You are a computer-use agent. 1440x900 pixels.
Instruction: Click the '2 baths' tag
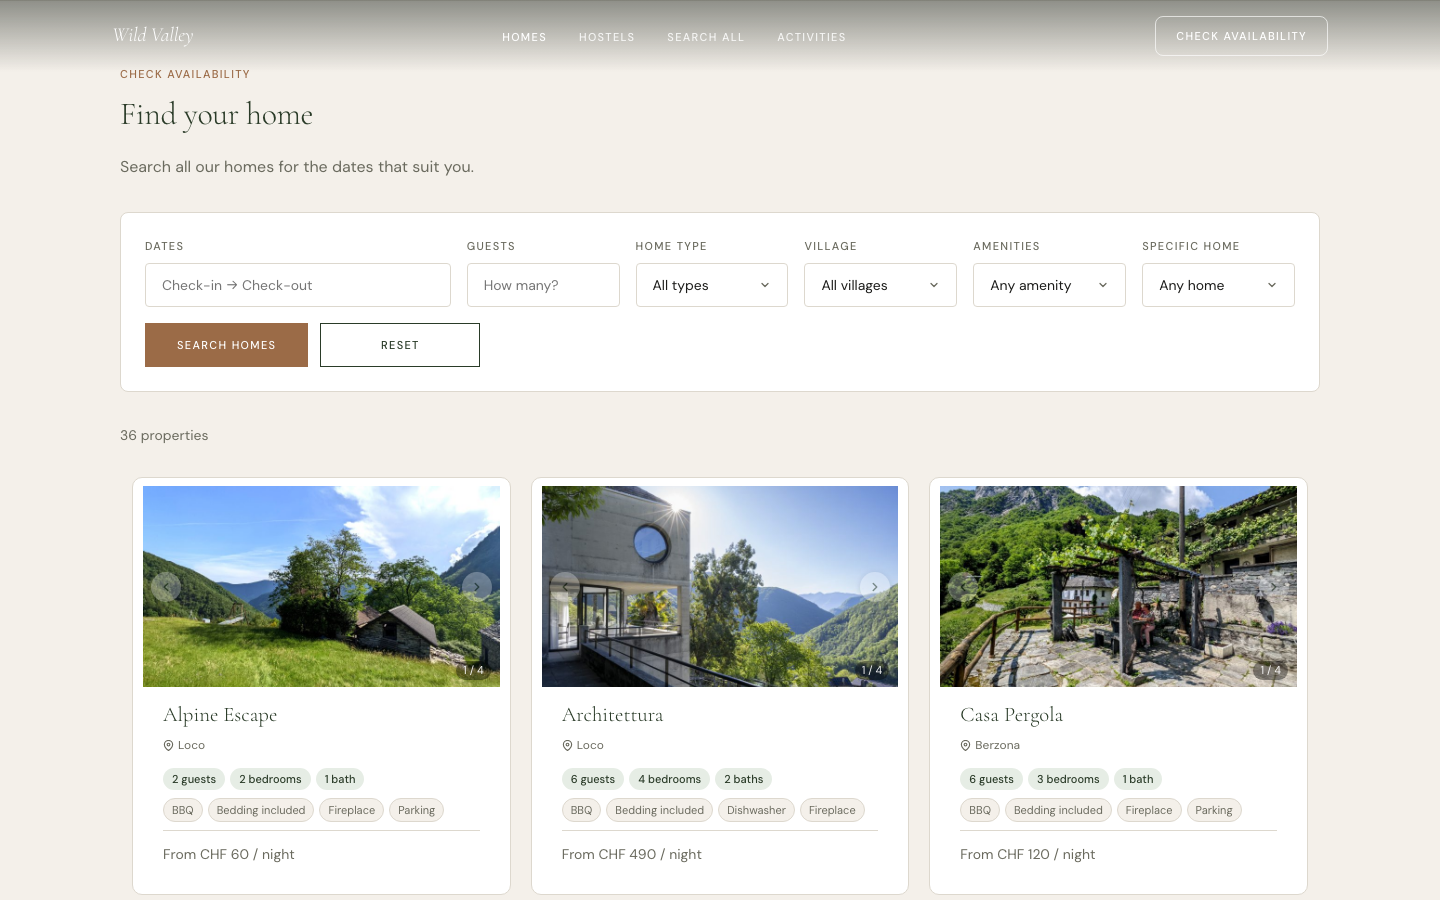click(x=743, y=779)
